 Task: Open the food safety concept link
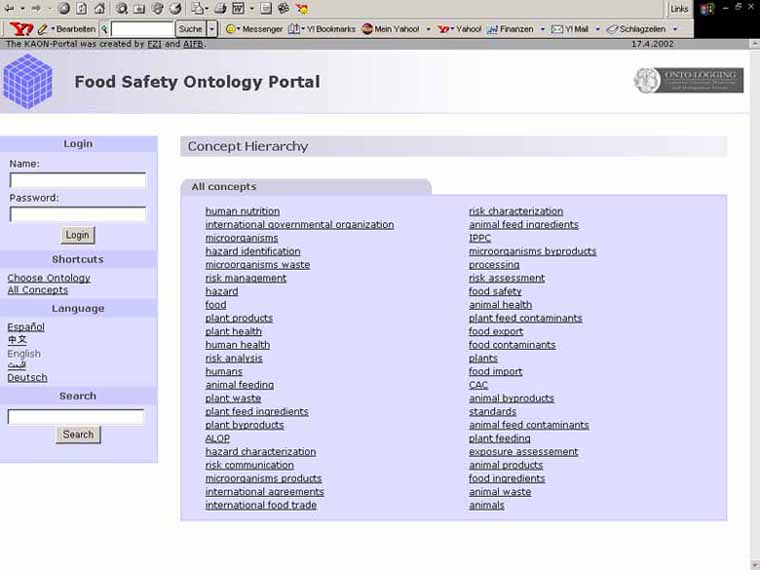(495, 292)
